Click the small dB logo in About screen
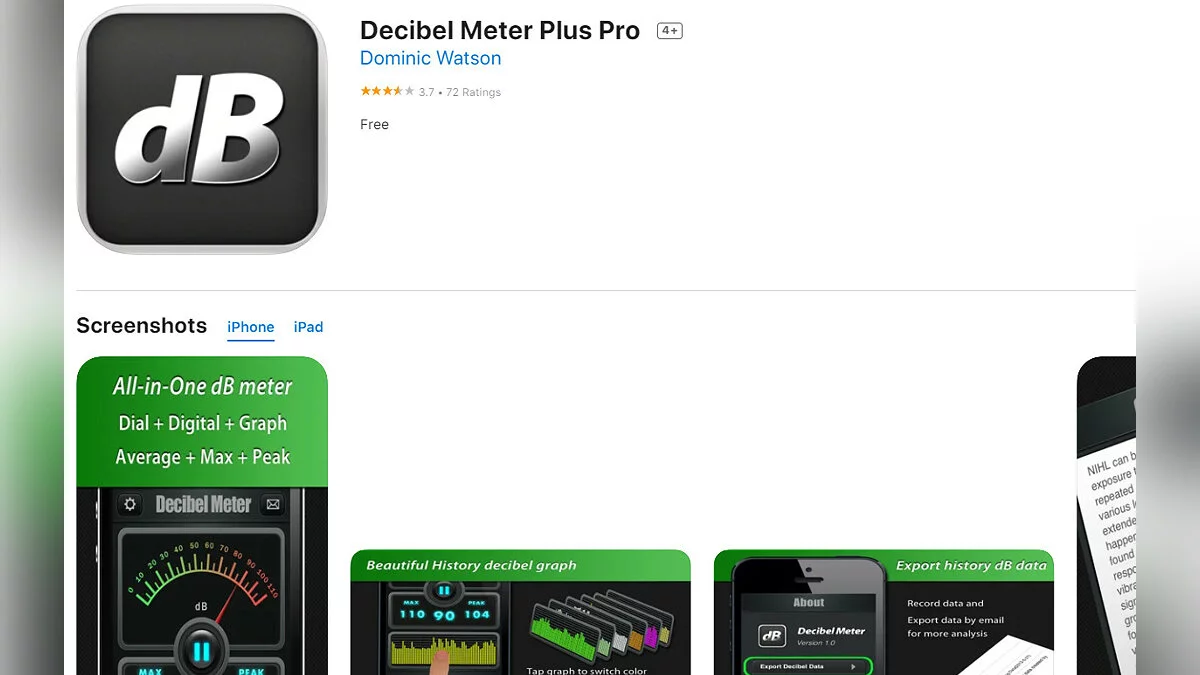This screenshot has height=675, width=1200. [x=772, y=636]
